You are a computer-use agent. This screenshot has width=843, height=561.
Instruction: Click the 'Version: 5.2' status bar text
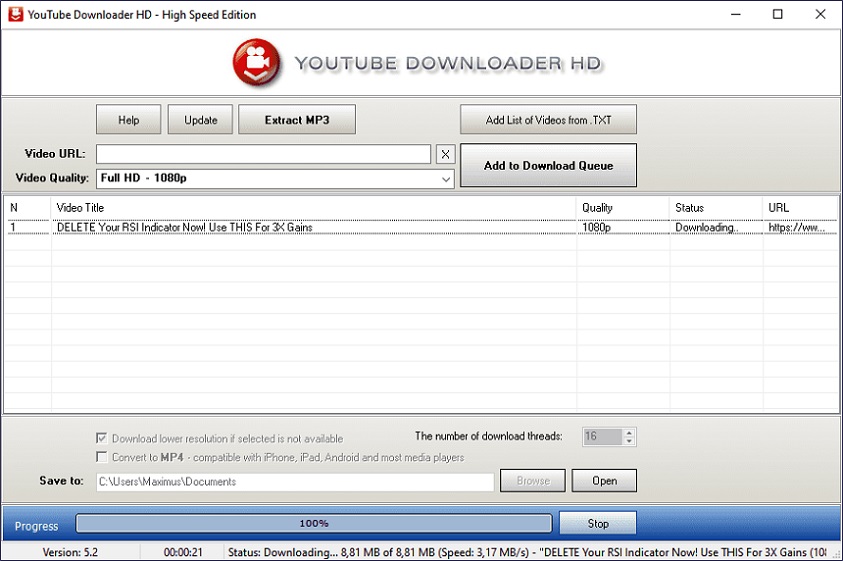pyautogui.click(x=70, y=552)
